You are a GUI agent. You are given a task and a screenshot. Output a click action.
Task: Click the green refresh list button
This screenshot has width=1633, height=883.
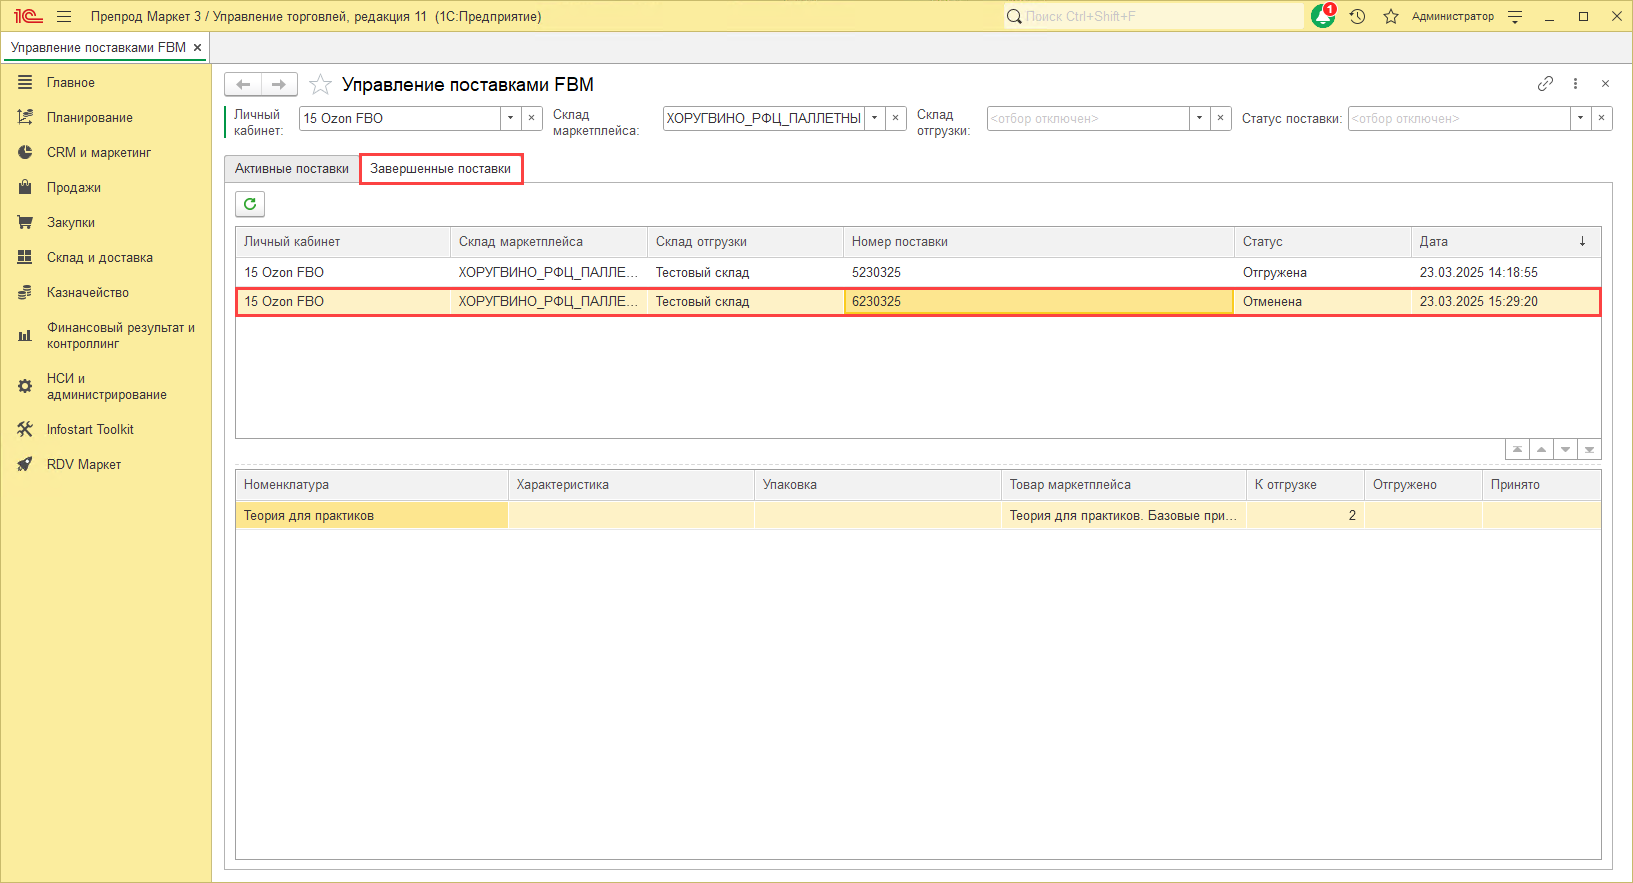click(x=250, y=204)
